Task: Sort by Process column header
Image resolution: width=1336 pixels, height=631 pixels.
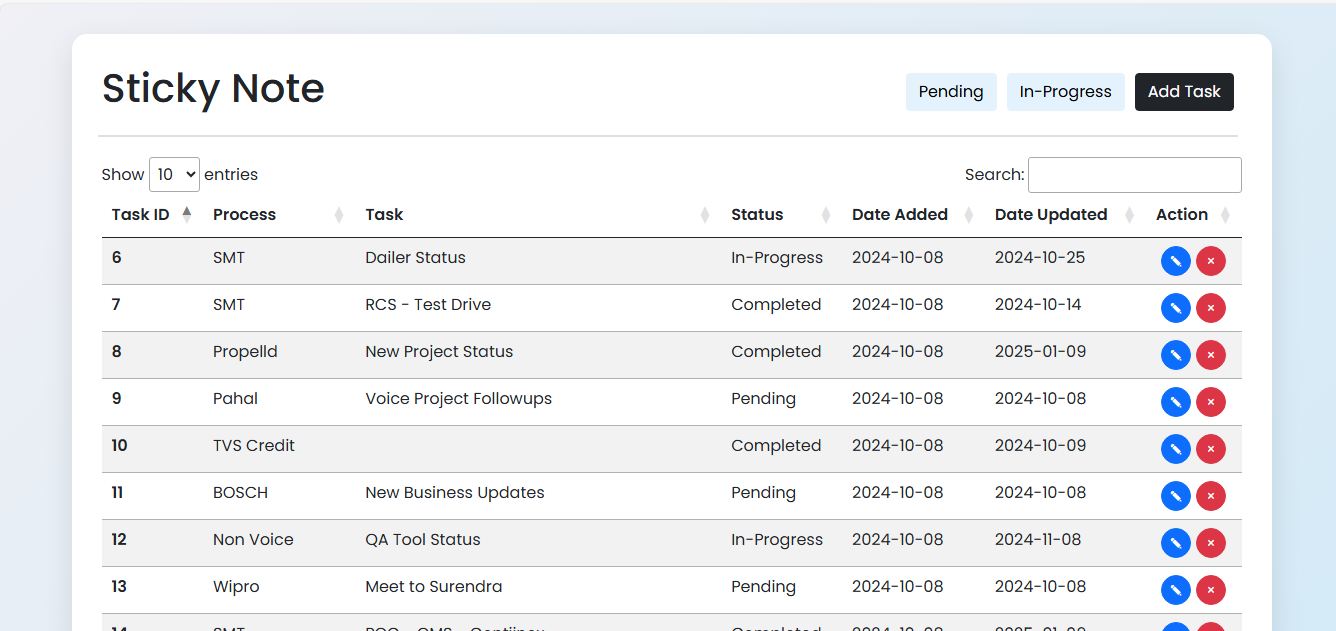Action: [244, 214]
